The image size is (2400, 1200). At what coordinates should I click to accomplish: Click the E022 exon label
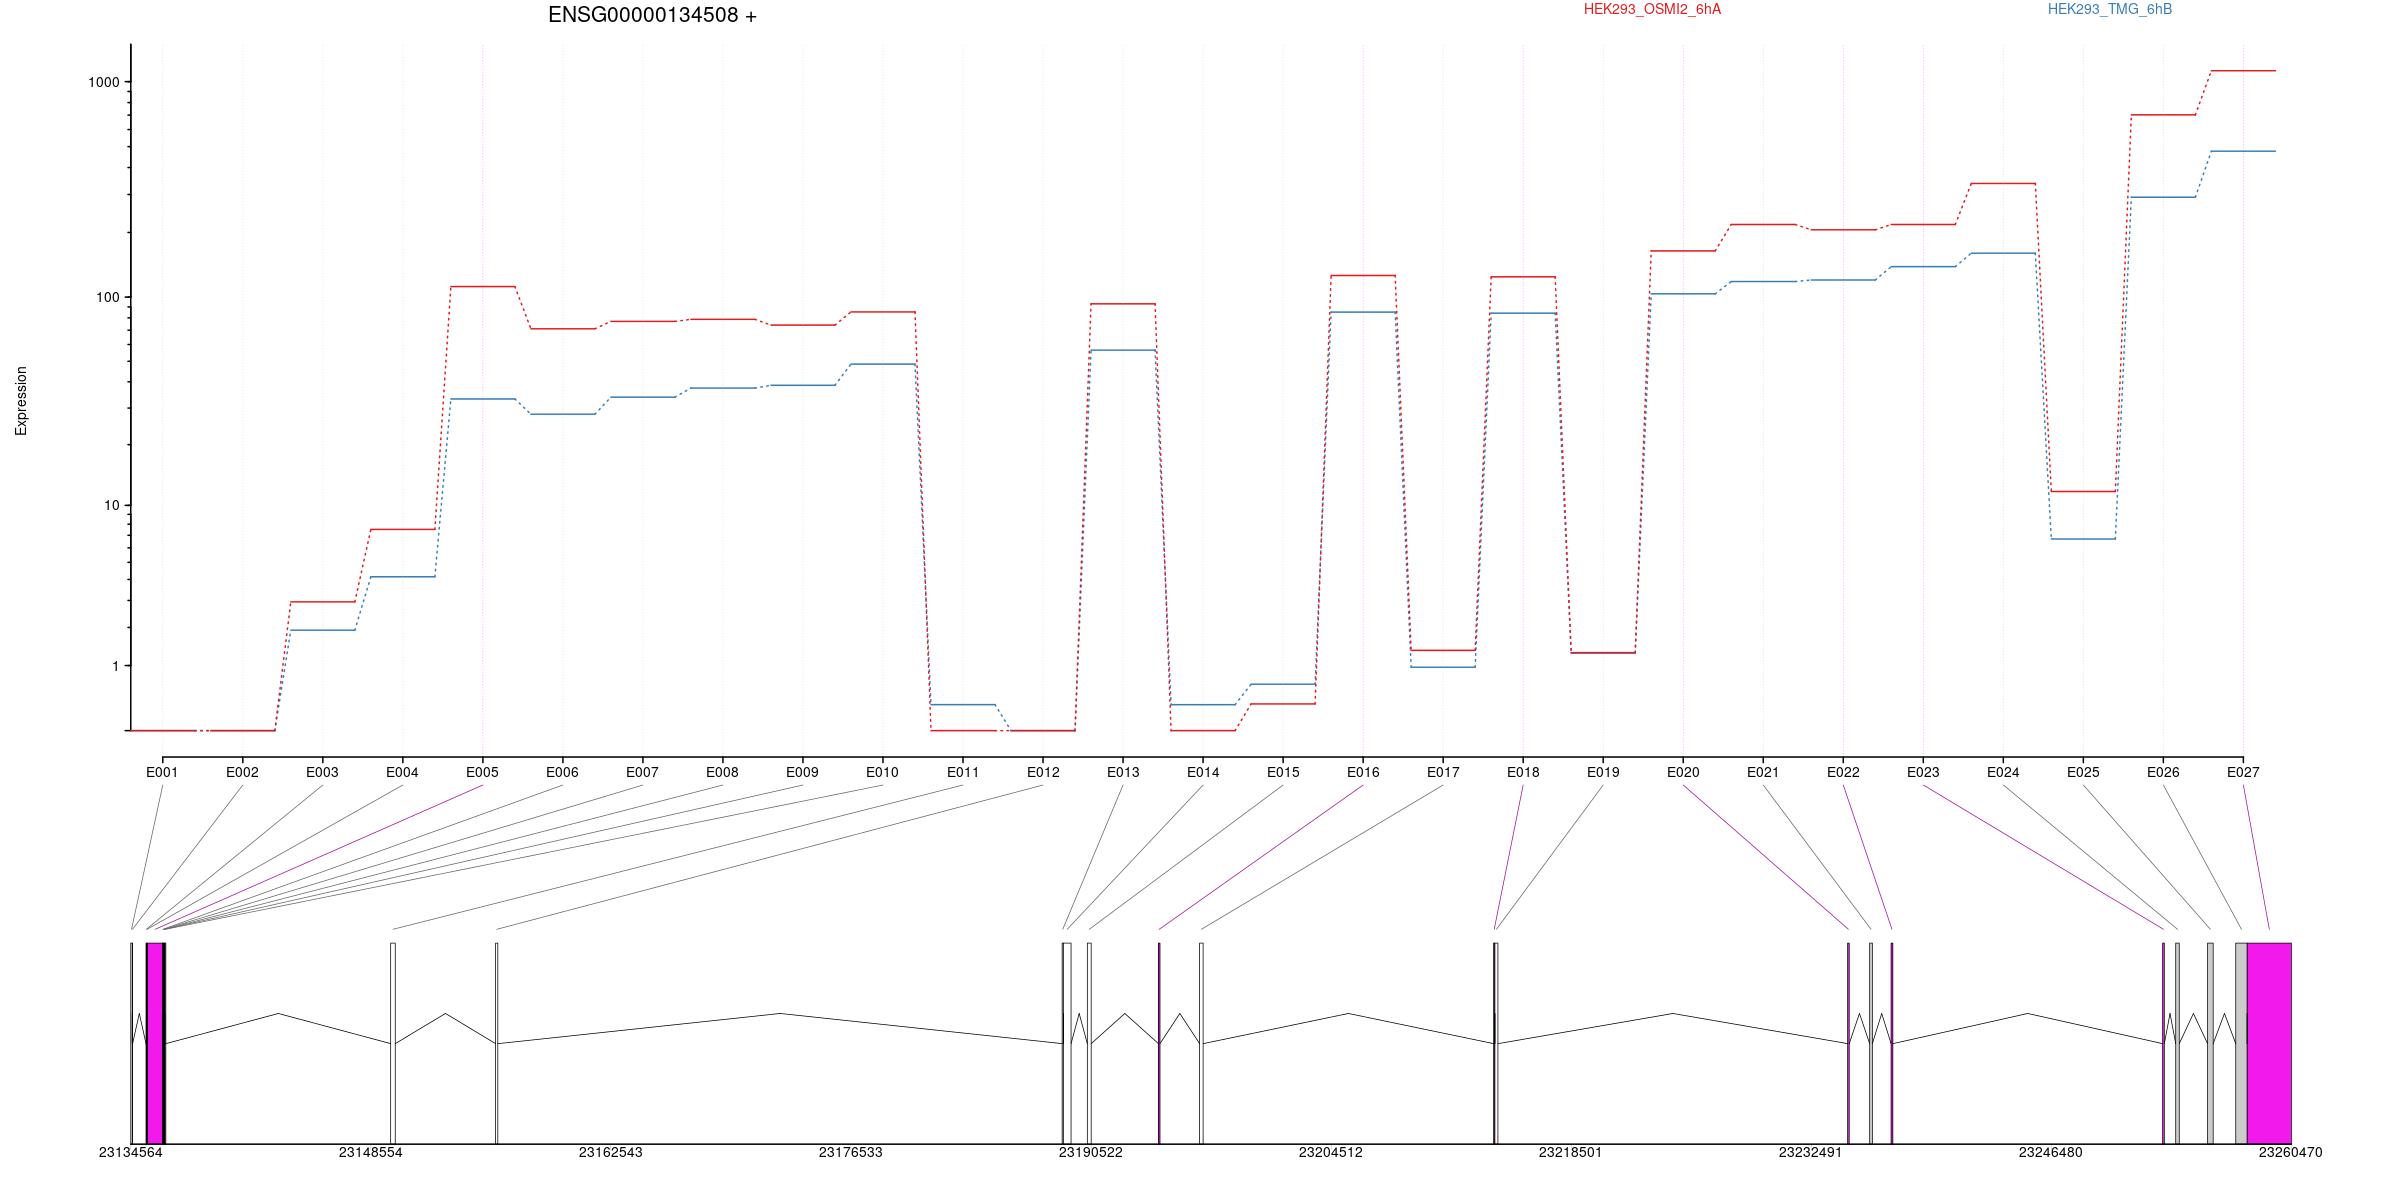click(x=1843, y=772)
